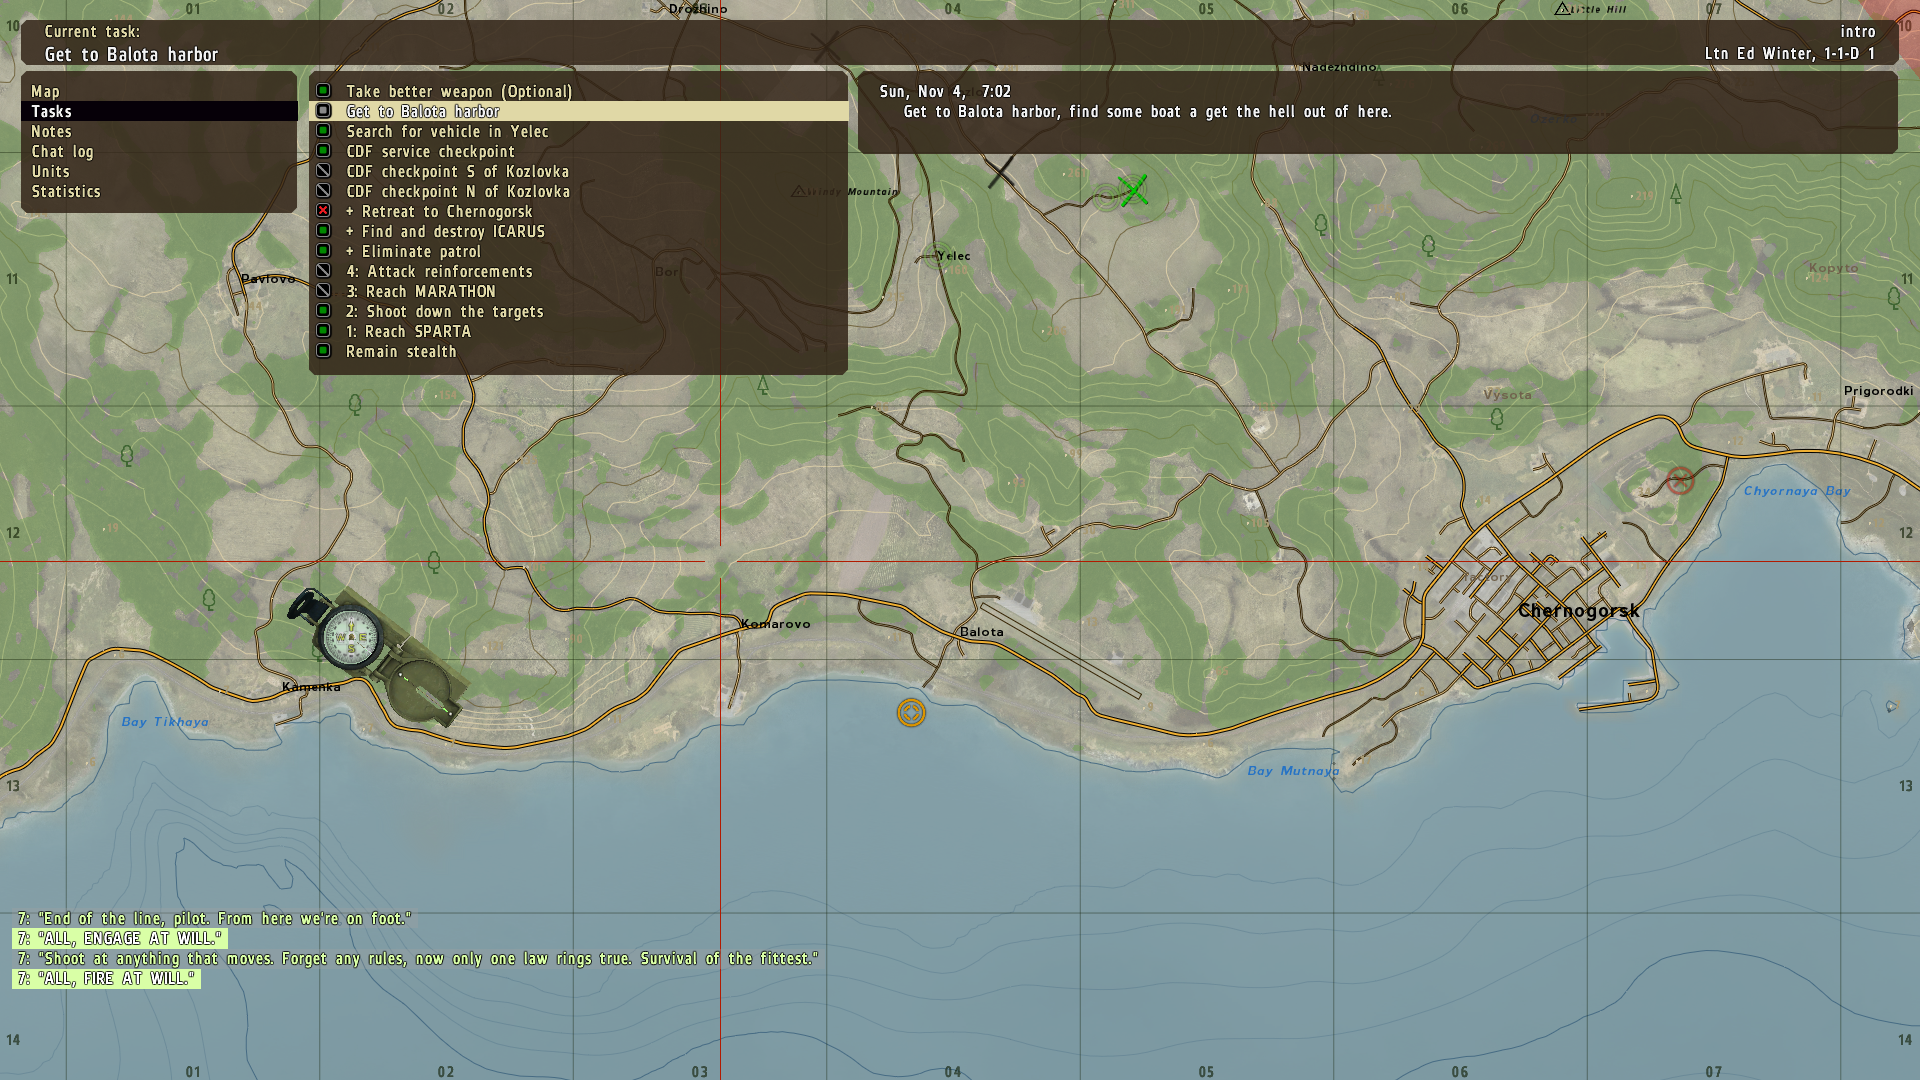The width and height of the screenshot is (1920, 1080).
Task: Select the CDF service checkpoint task
Action: (x=430, y=151)
